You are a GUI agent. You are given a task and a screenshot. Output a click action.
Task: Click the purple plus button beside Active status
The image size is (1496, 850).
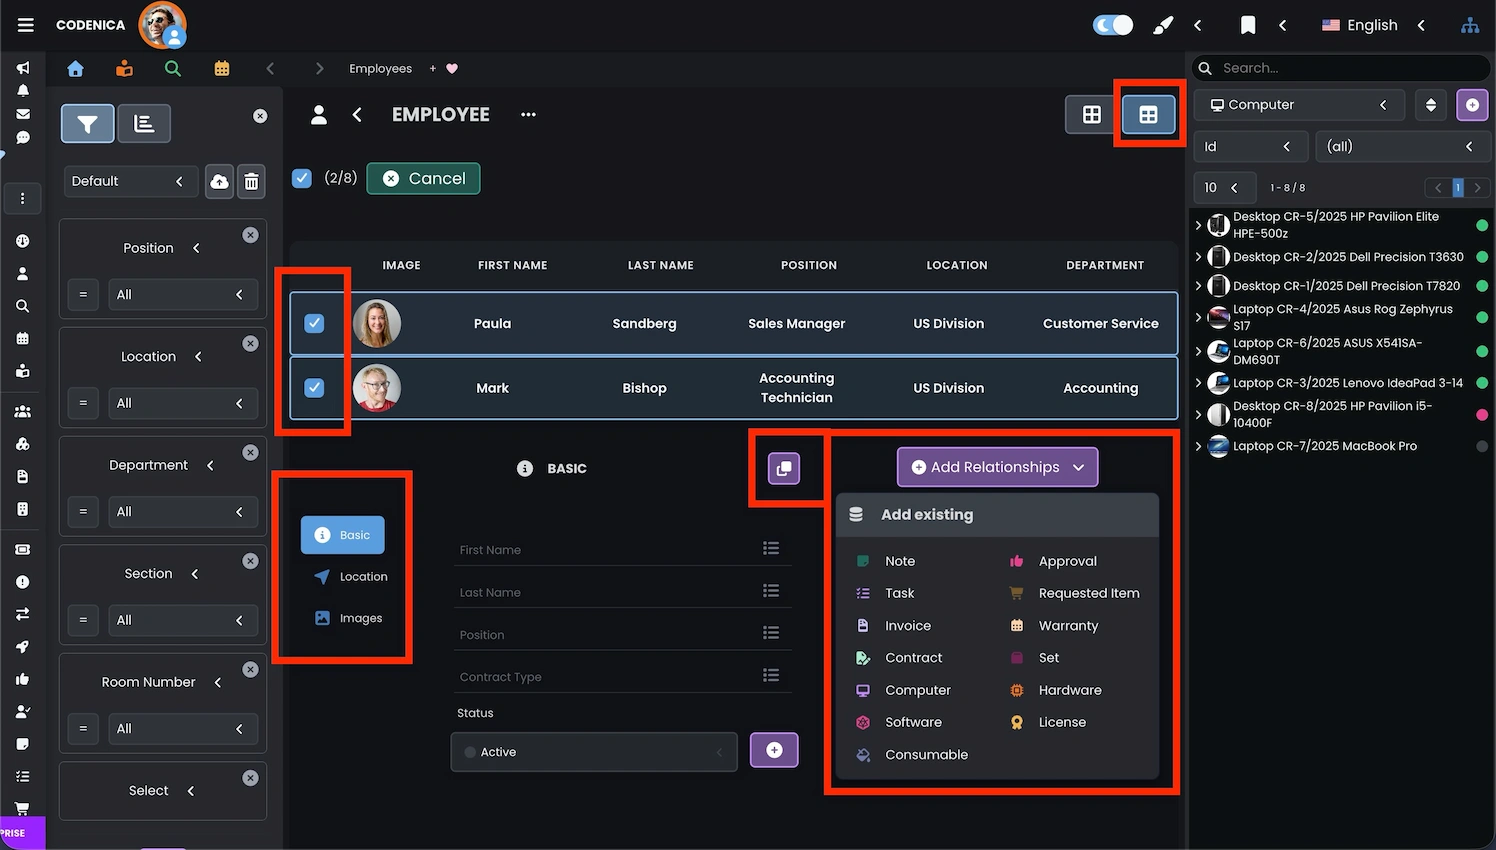774,750
